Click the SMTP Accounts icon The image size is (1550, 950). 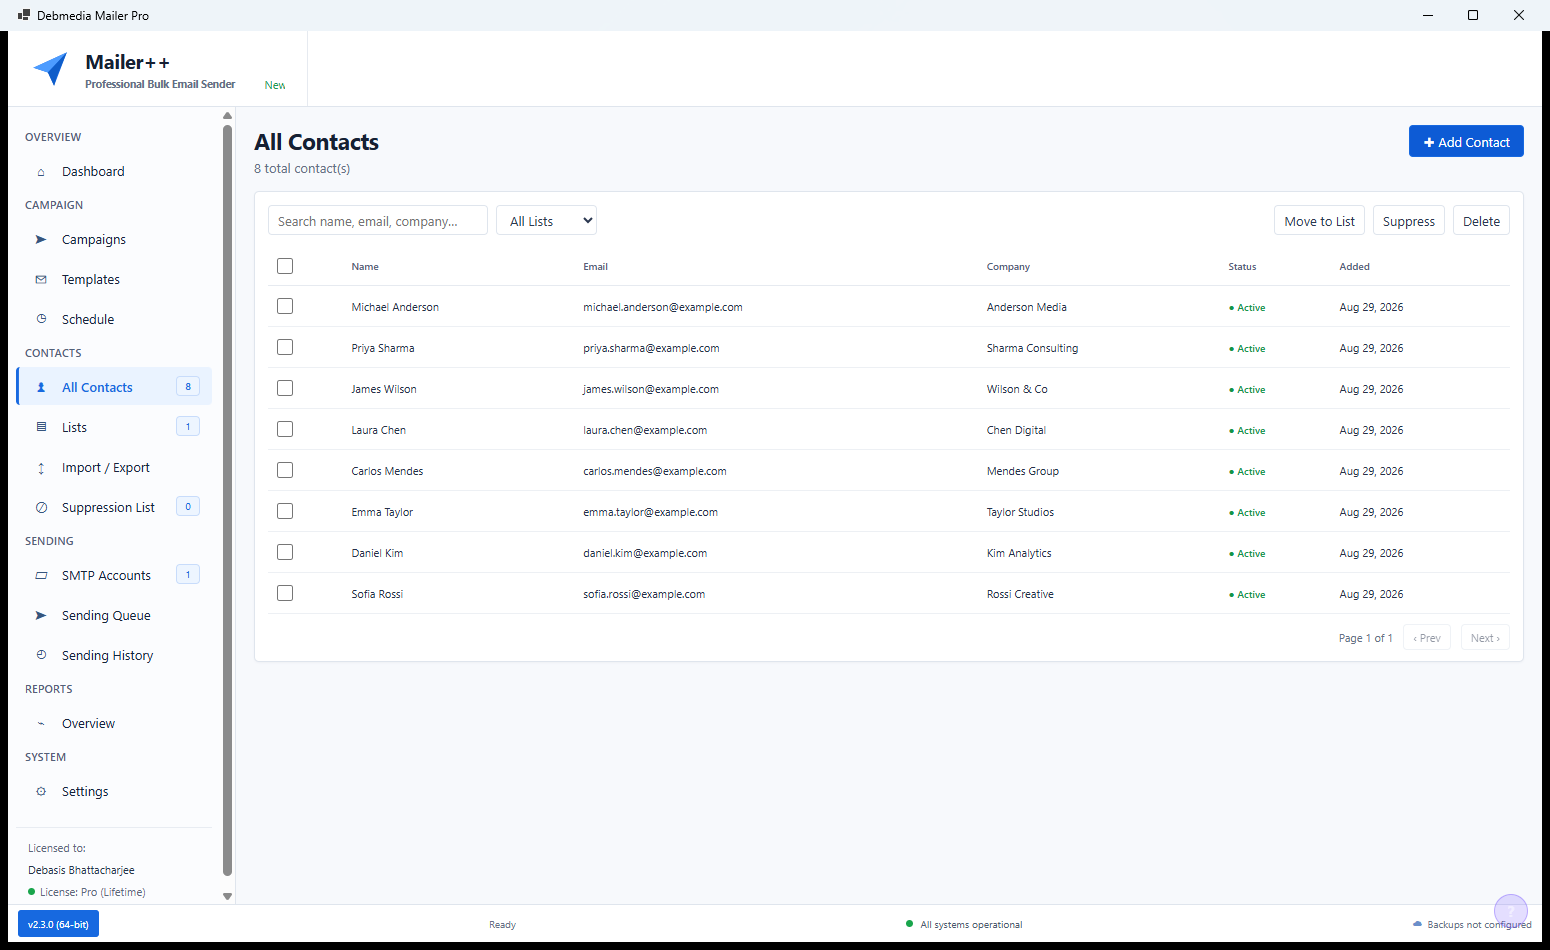pyautogui.click(x=41, y=576)
